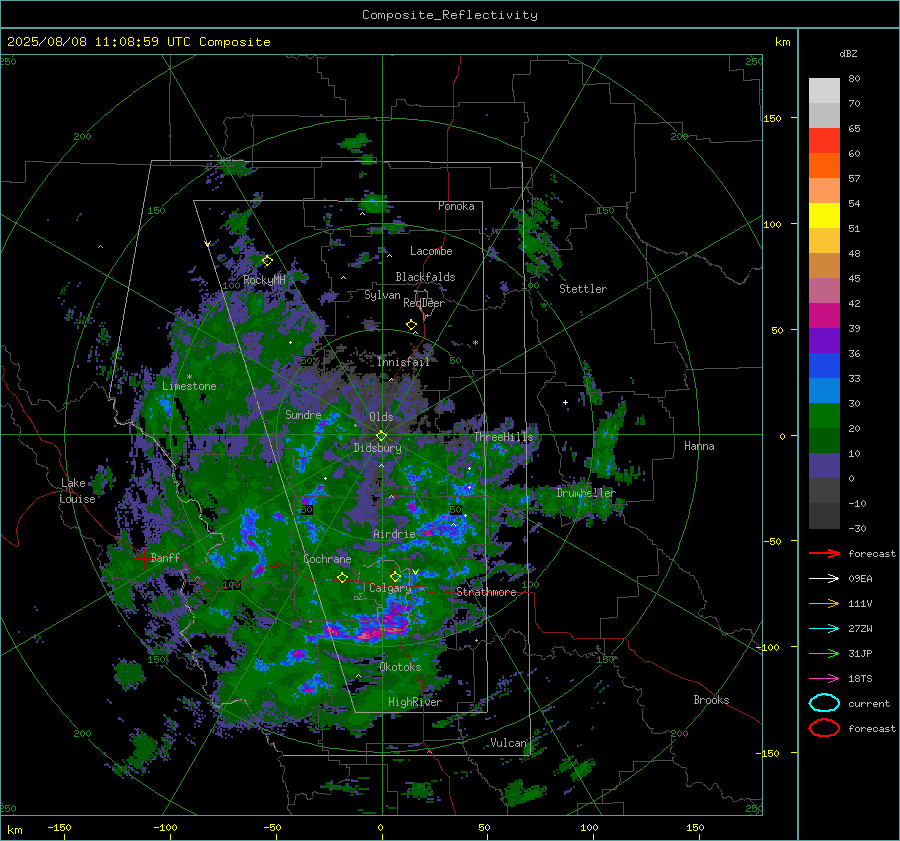This screenshot has height=841, width=900.
Task: Click the Composite_Reflectivity title
Action: (450, 15)
